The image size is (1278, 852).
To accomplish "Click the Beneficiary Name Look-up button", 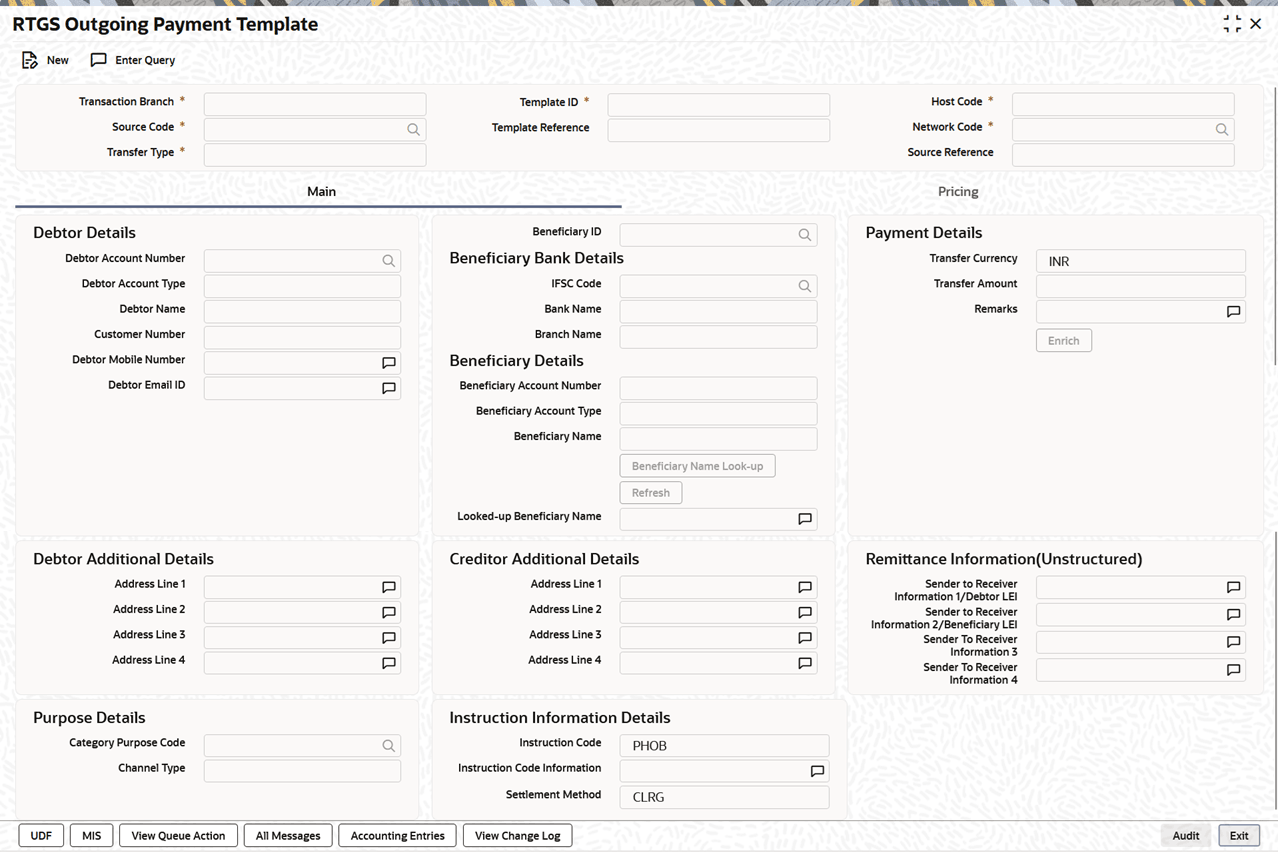I will point(697,466).
